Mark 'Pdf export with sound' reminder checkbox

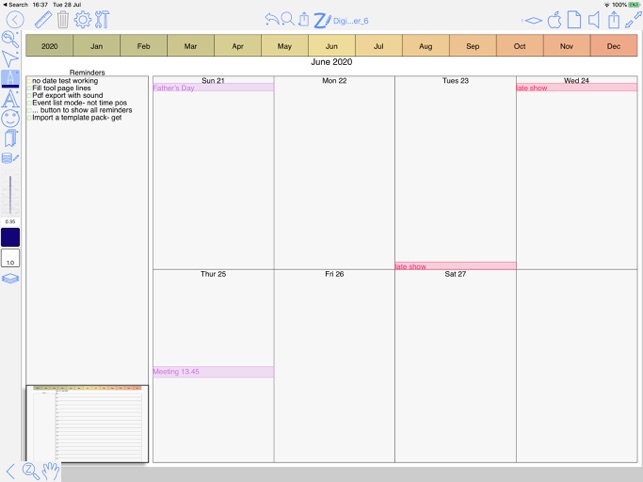[x=29, y=96]
